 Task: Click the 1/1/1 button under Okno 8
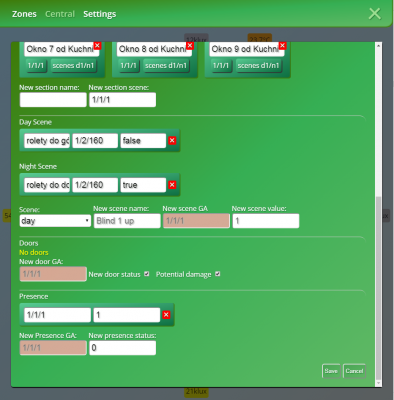[x=128, y=65]
